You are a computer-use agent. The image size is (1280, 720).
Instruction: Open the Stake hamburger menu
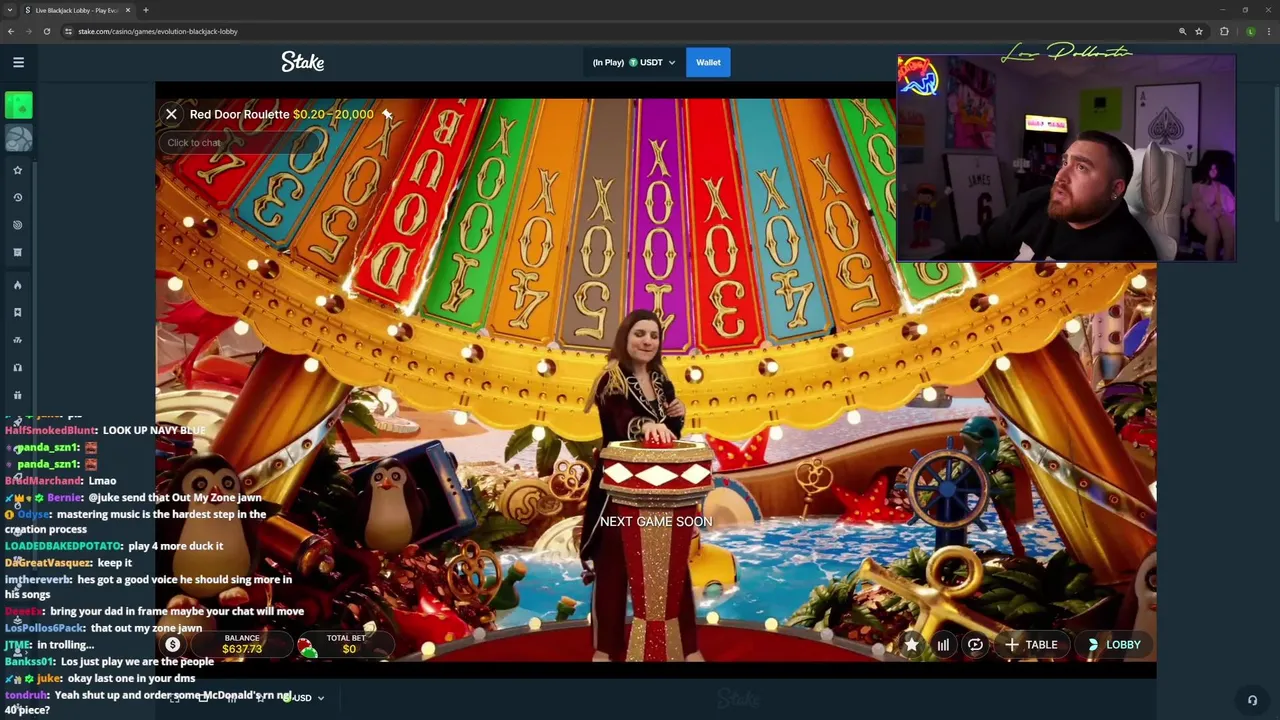click(18, 62)
